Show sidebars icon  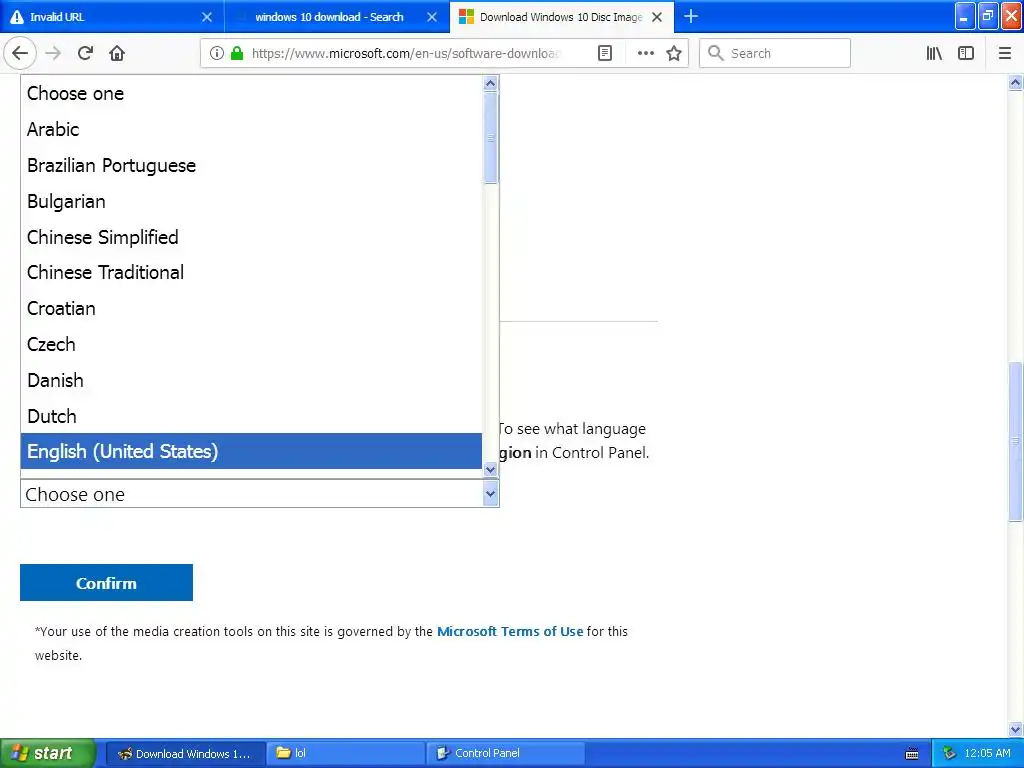click(x=966, y=54)
